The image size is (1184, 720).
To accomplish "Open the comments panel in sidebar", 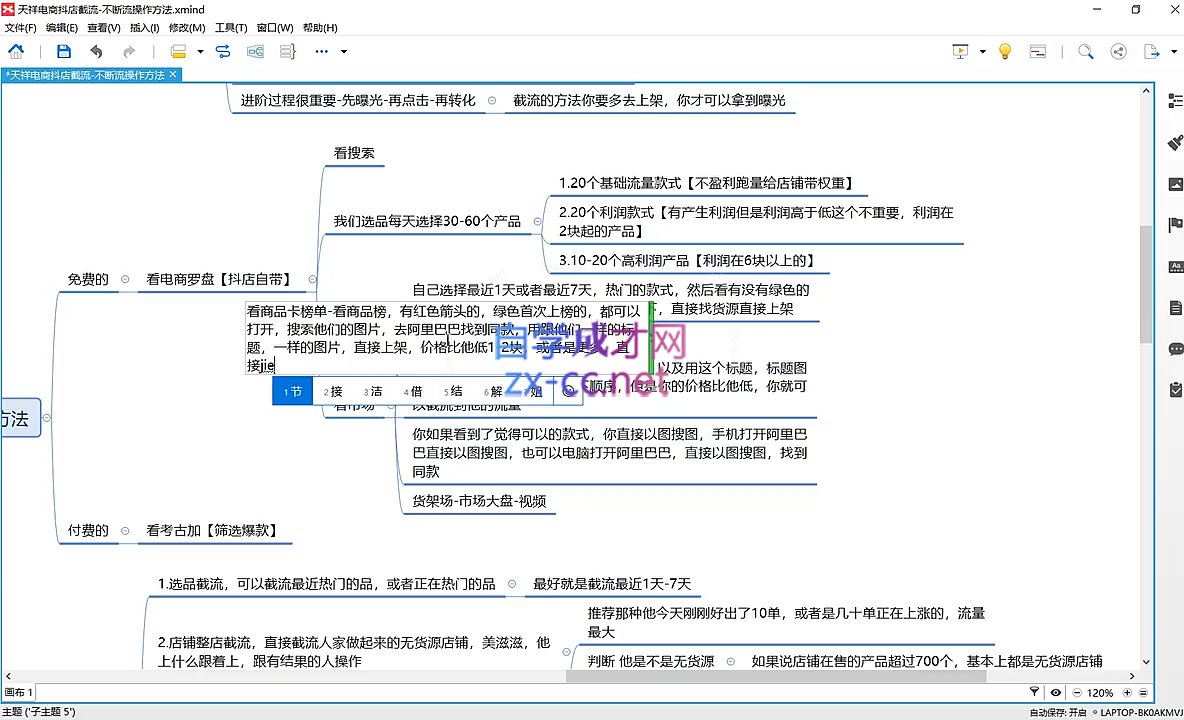I will 1175,349.
